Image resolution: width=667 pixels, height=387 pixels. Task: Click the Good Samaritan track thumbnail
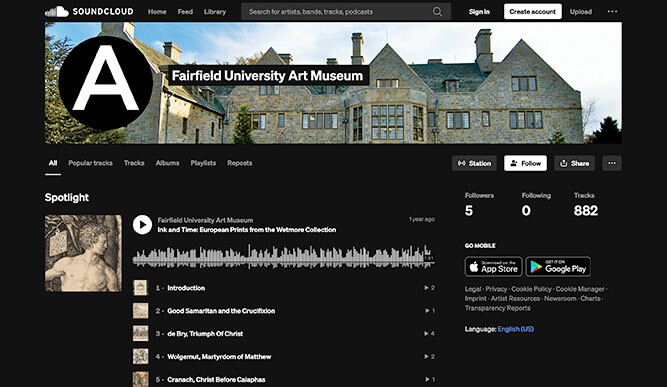pos(140,311)
